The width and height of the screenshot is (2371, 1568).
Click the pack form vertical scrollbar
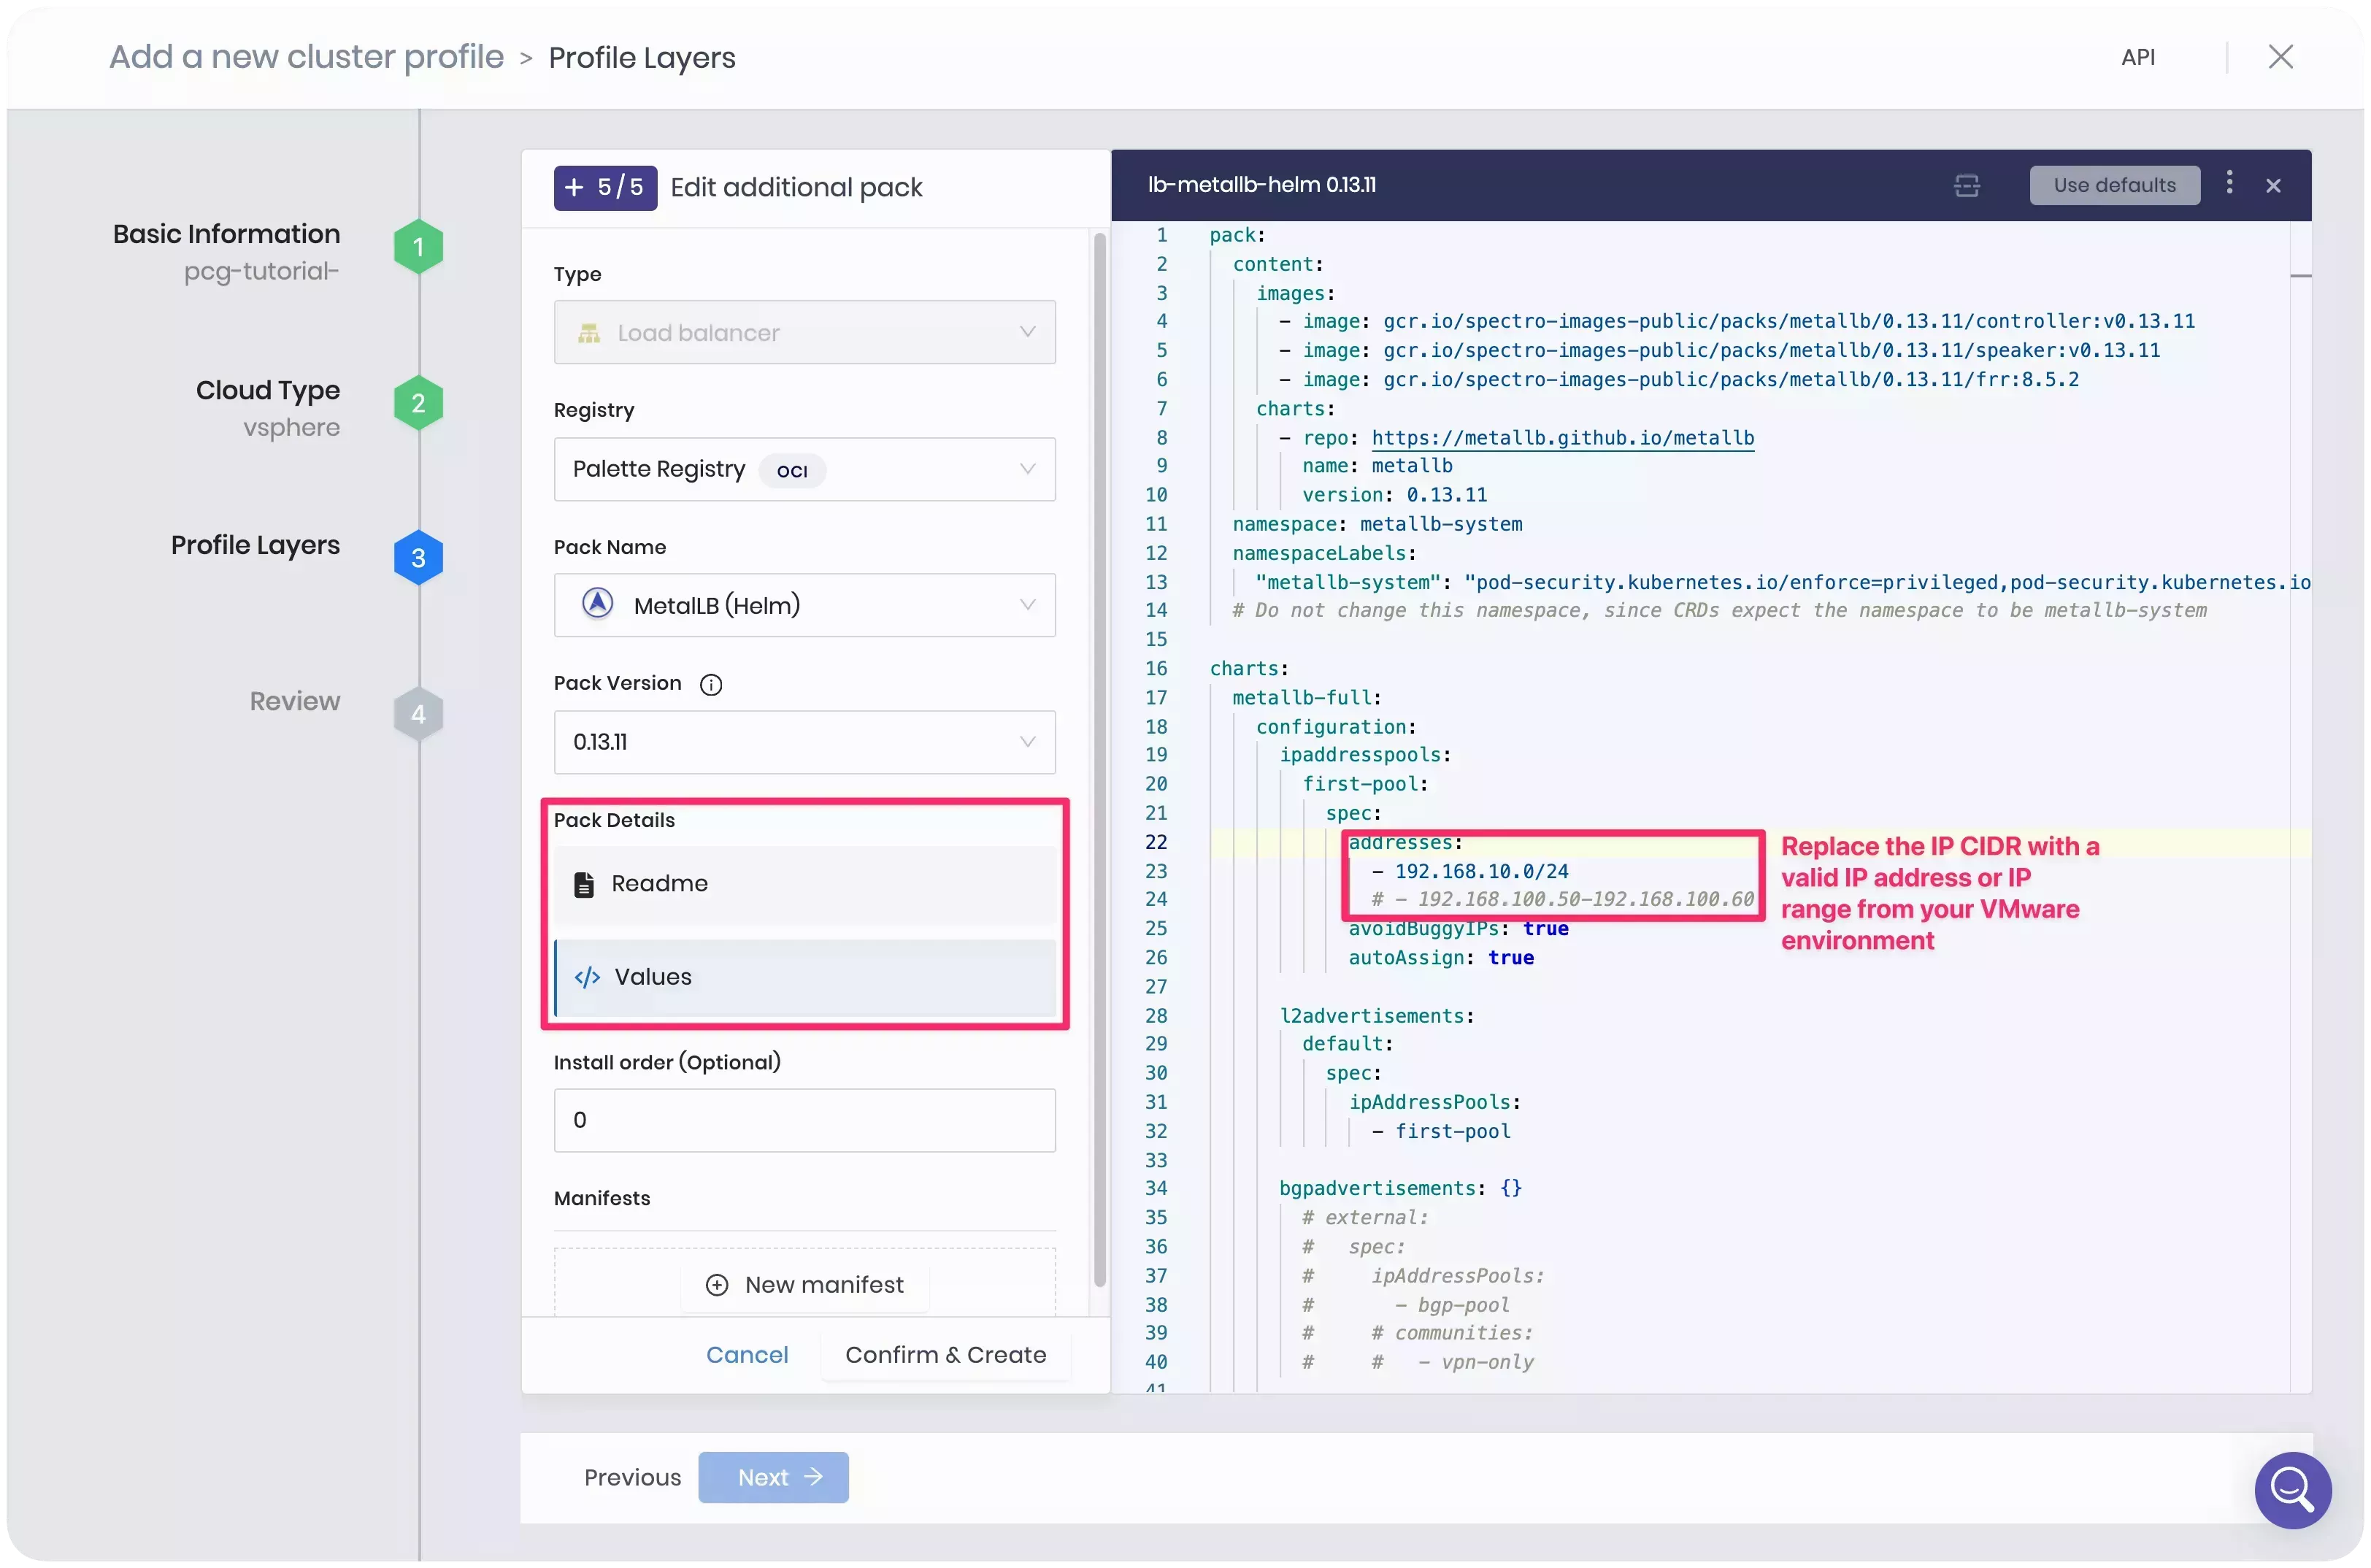point(1099,760)
